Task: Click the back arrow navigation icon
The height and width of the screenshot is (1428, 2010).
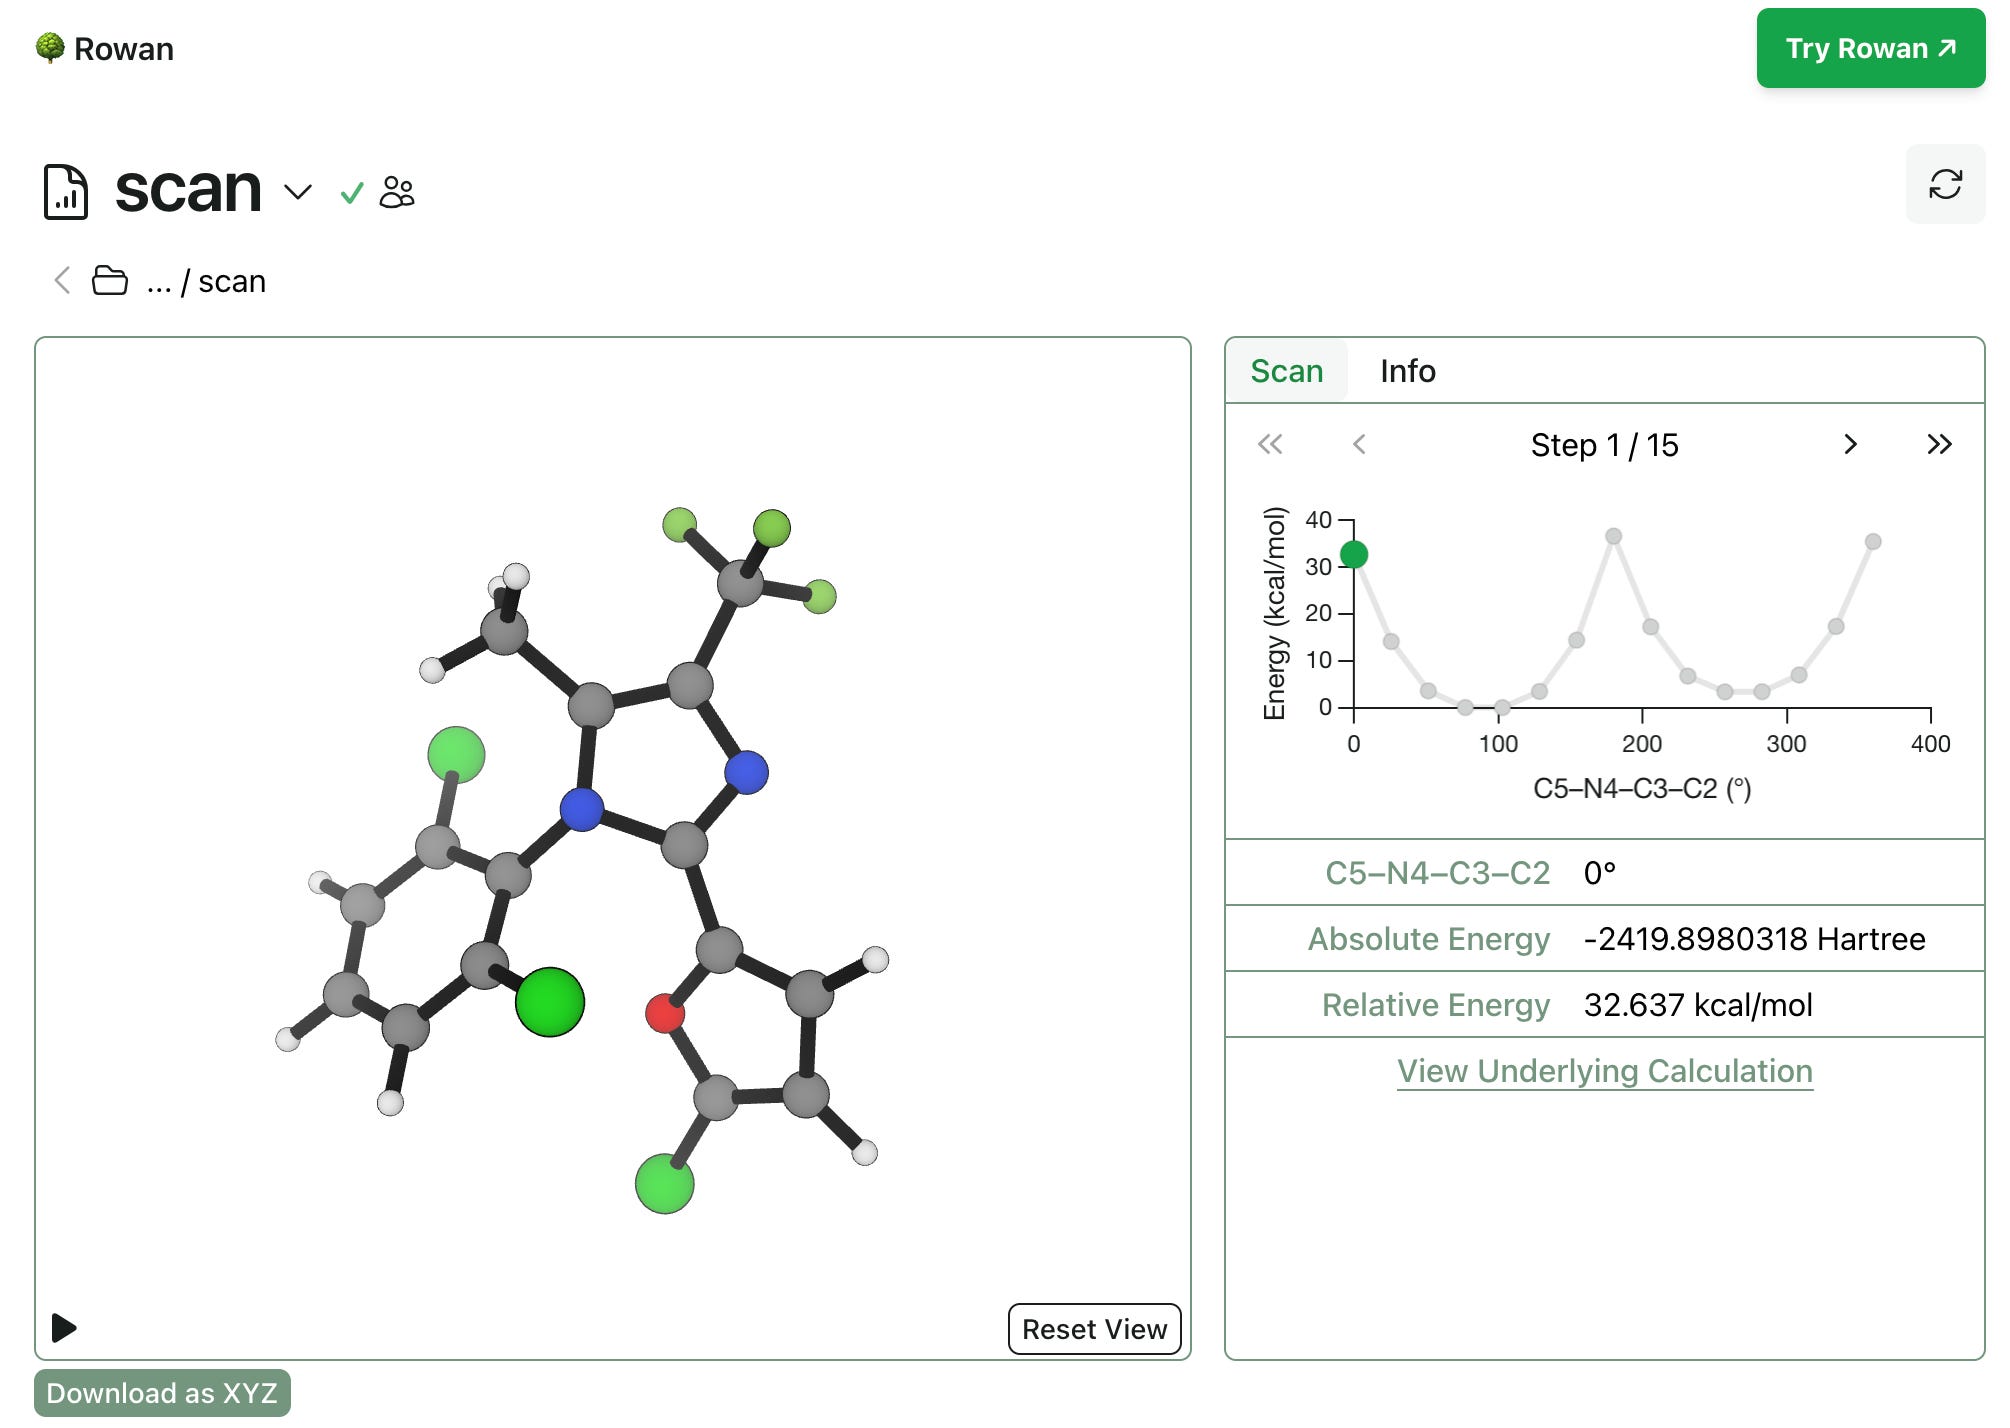Action: point(57,281)
